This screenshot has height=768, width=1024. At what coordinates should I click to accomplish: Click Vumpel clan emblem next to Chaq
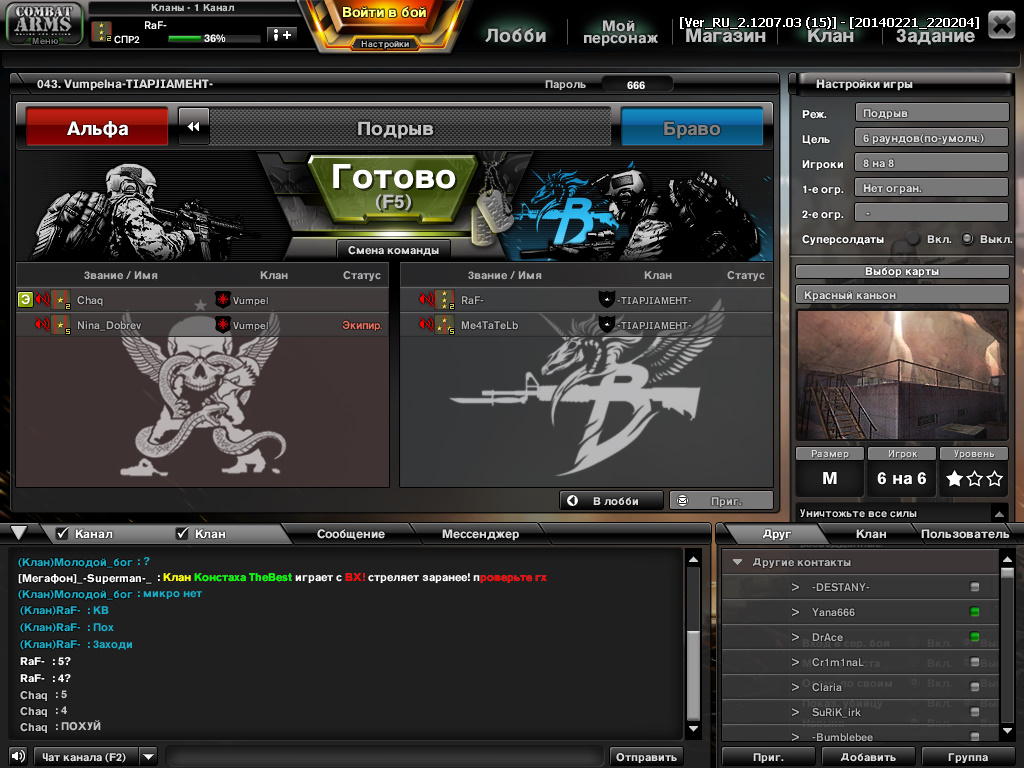coord(223,300)
